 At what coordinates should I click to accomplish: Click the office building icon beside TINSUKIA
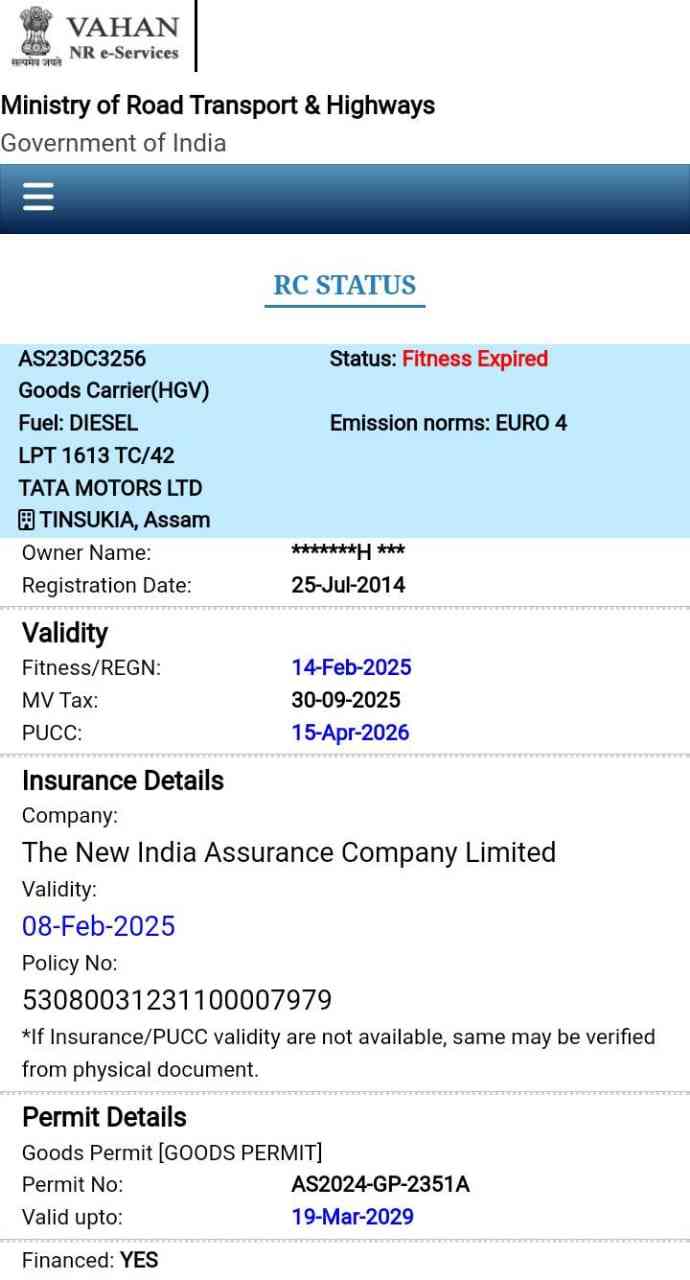click(27, 520)
